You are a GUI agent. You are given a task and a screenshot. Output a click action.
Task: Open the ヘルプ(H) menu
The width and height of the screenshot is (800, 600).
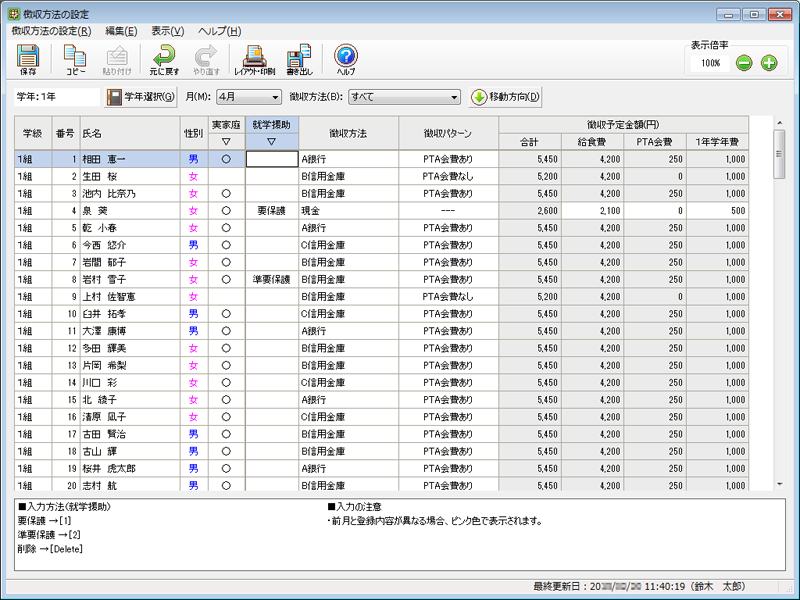[219, 31]
